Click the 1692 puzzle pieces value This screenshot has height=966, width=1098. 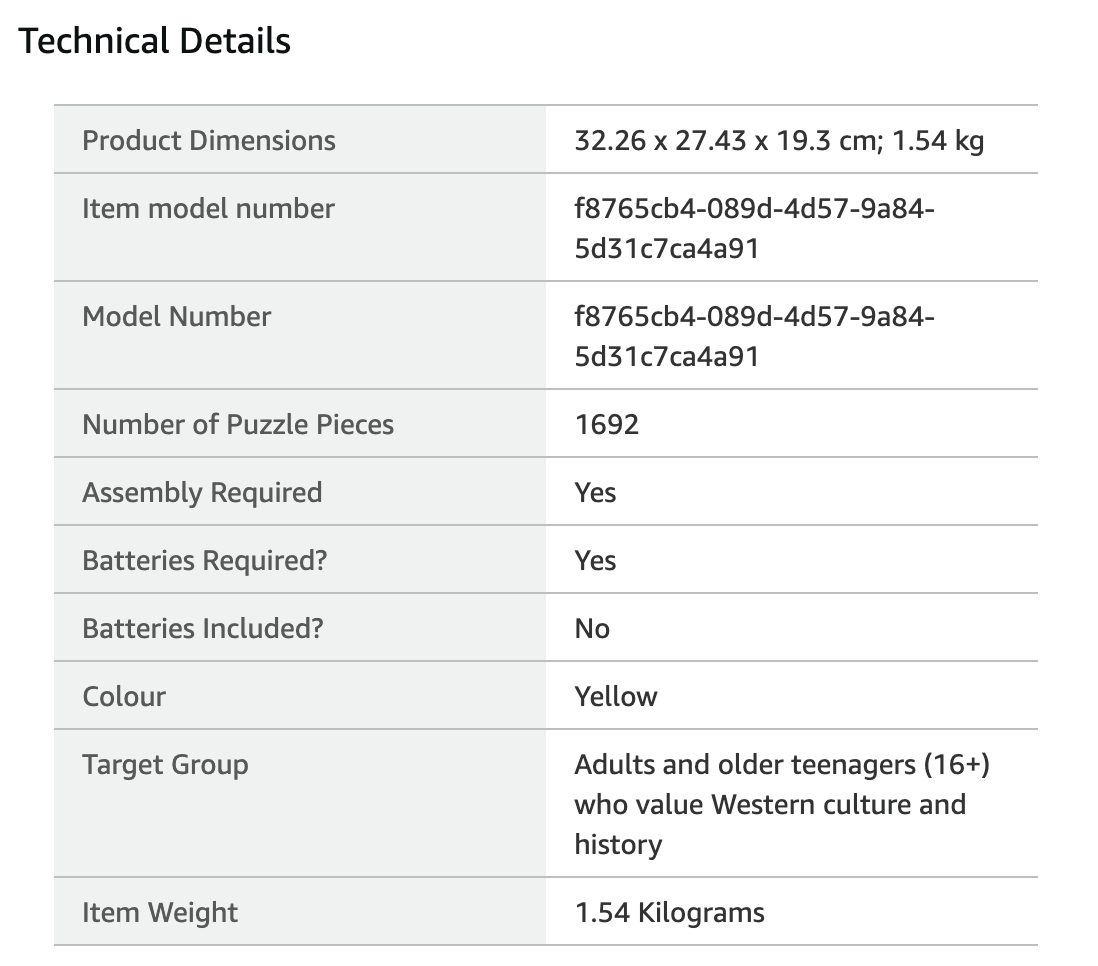coord(606,425)
